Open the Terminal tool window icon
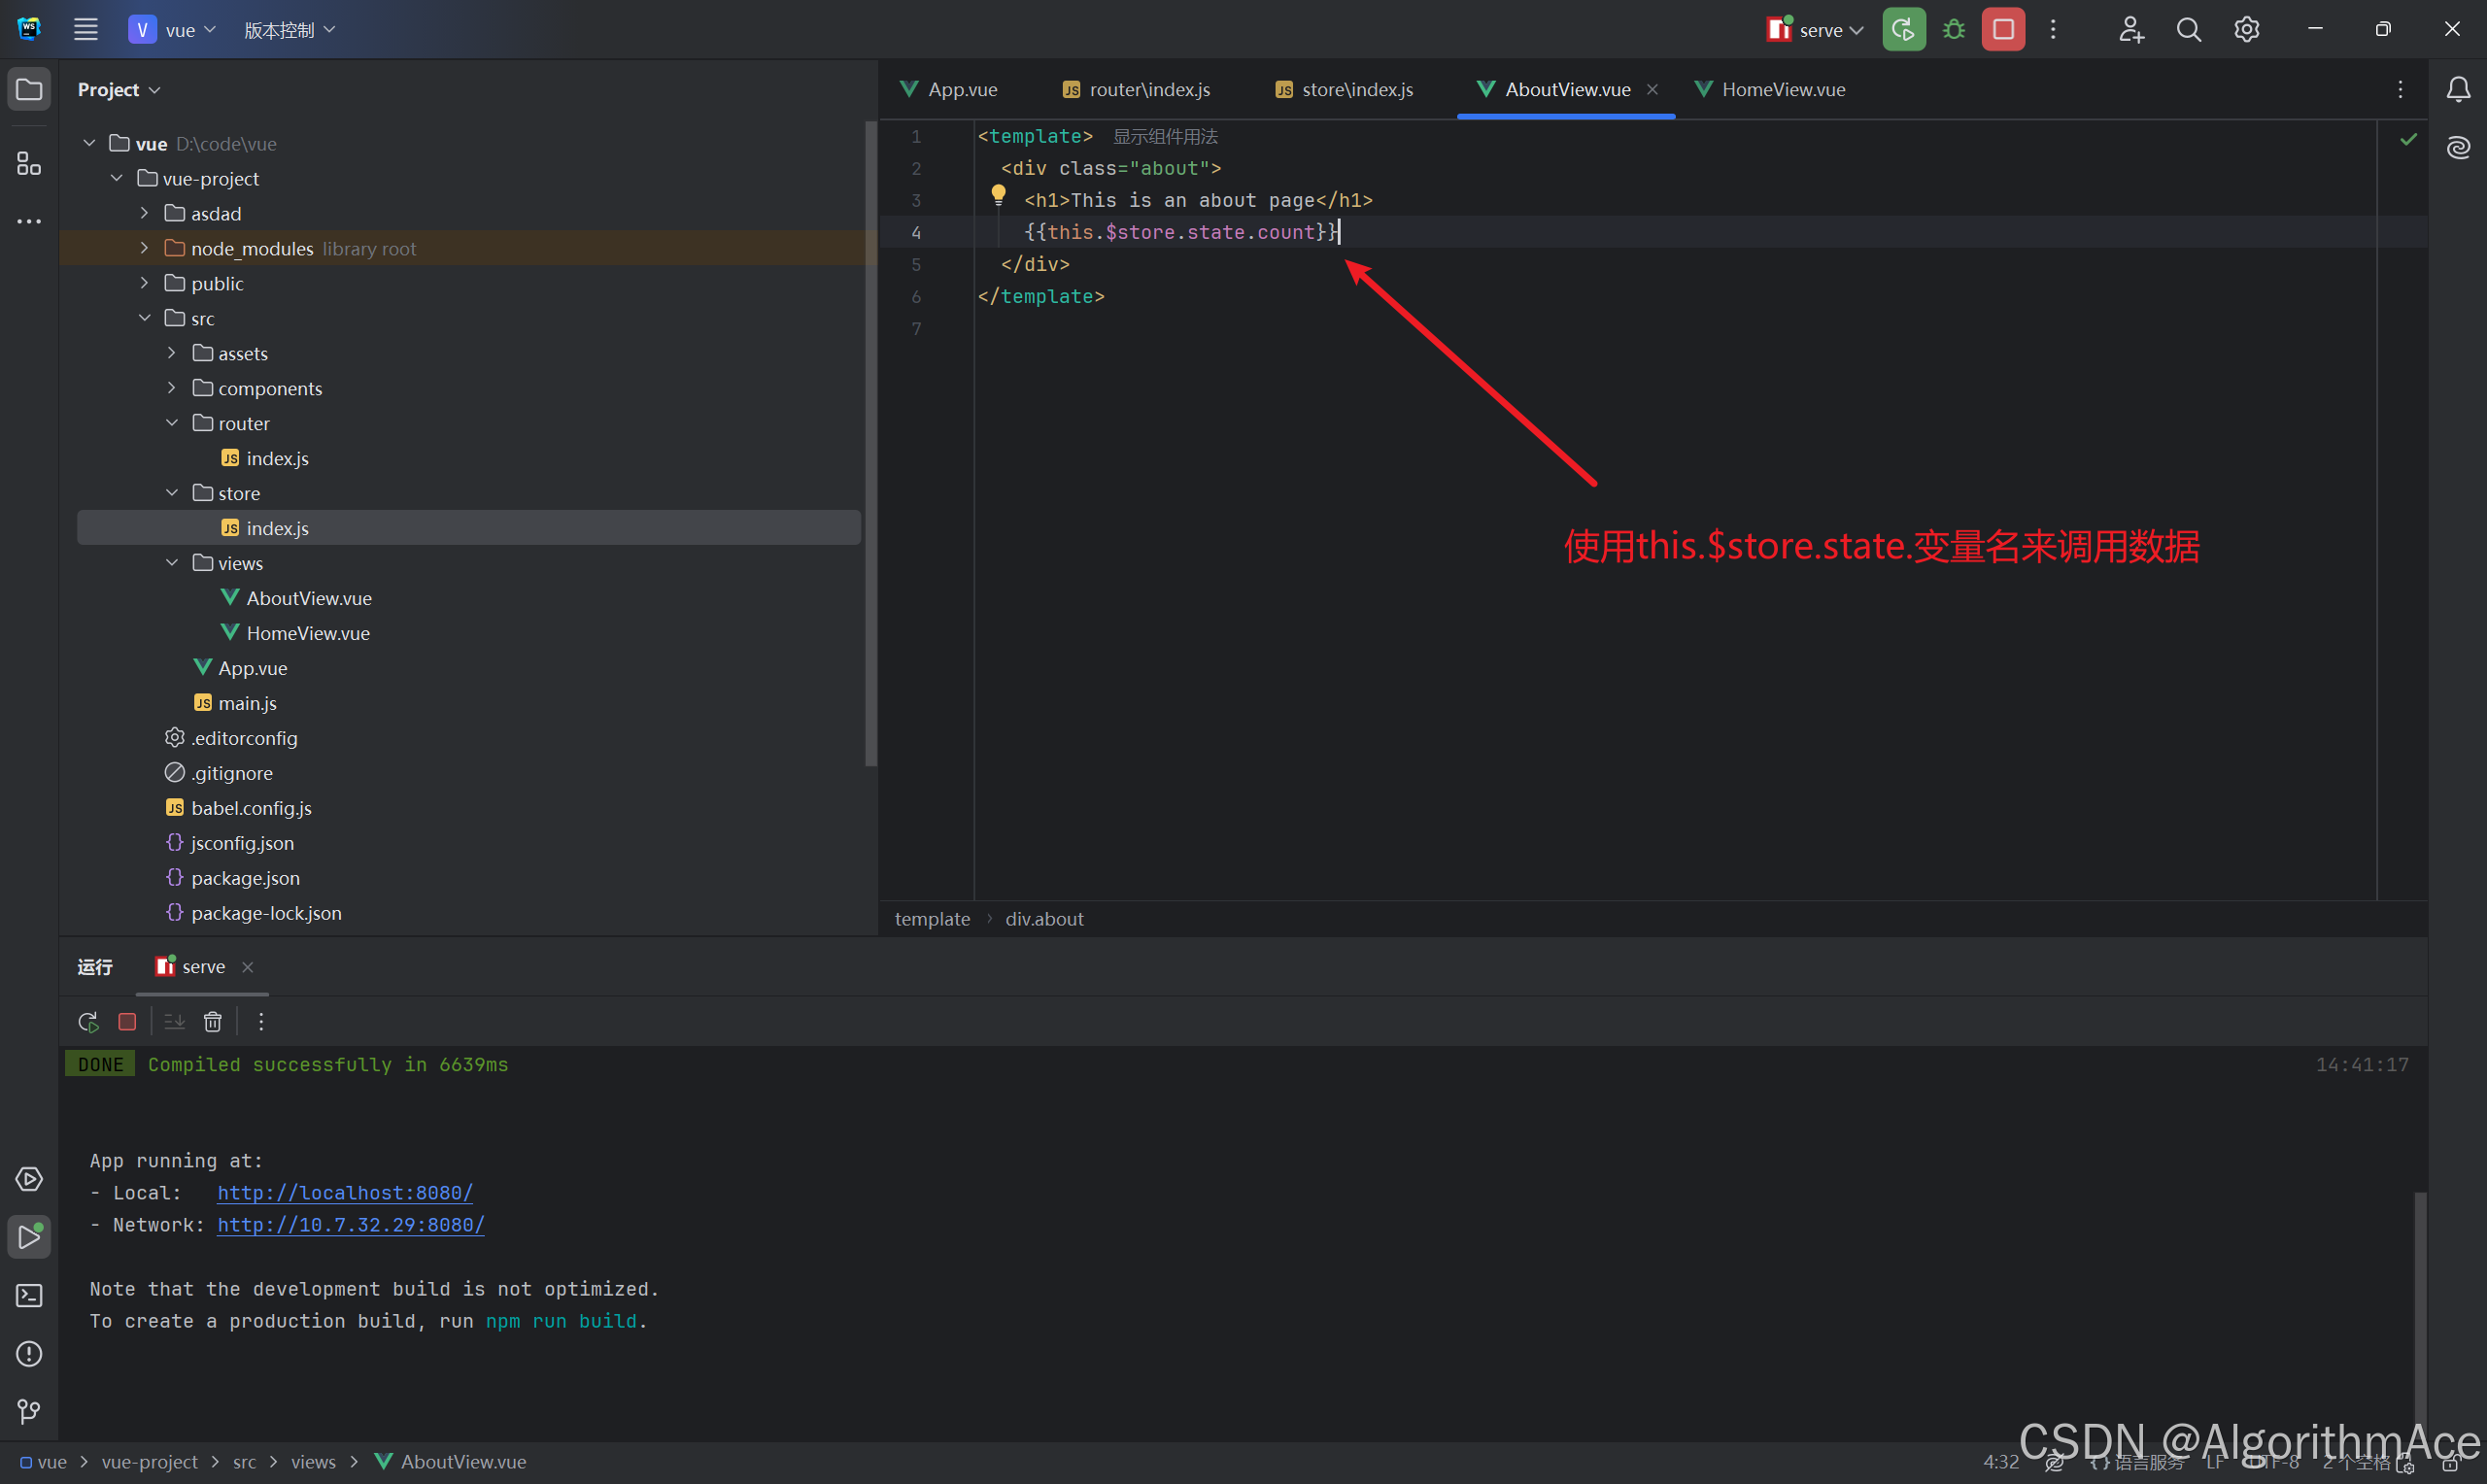The width and height of the screenshot is (2487, 1484). (x=29, y=1295)
